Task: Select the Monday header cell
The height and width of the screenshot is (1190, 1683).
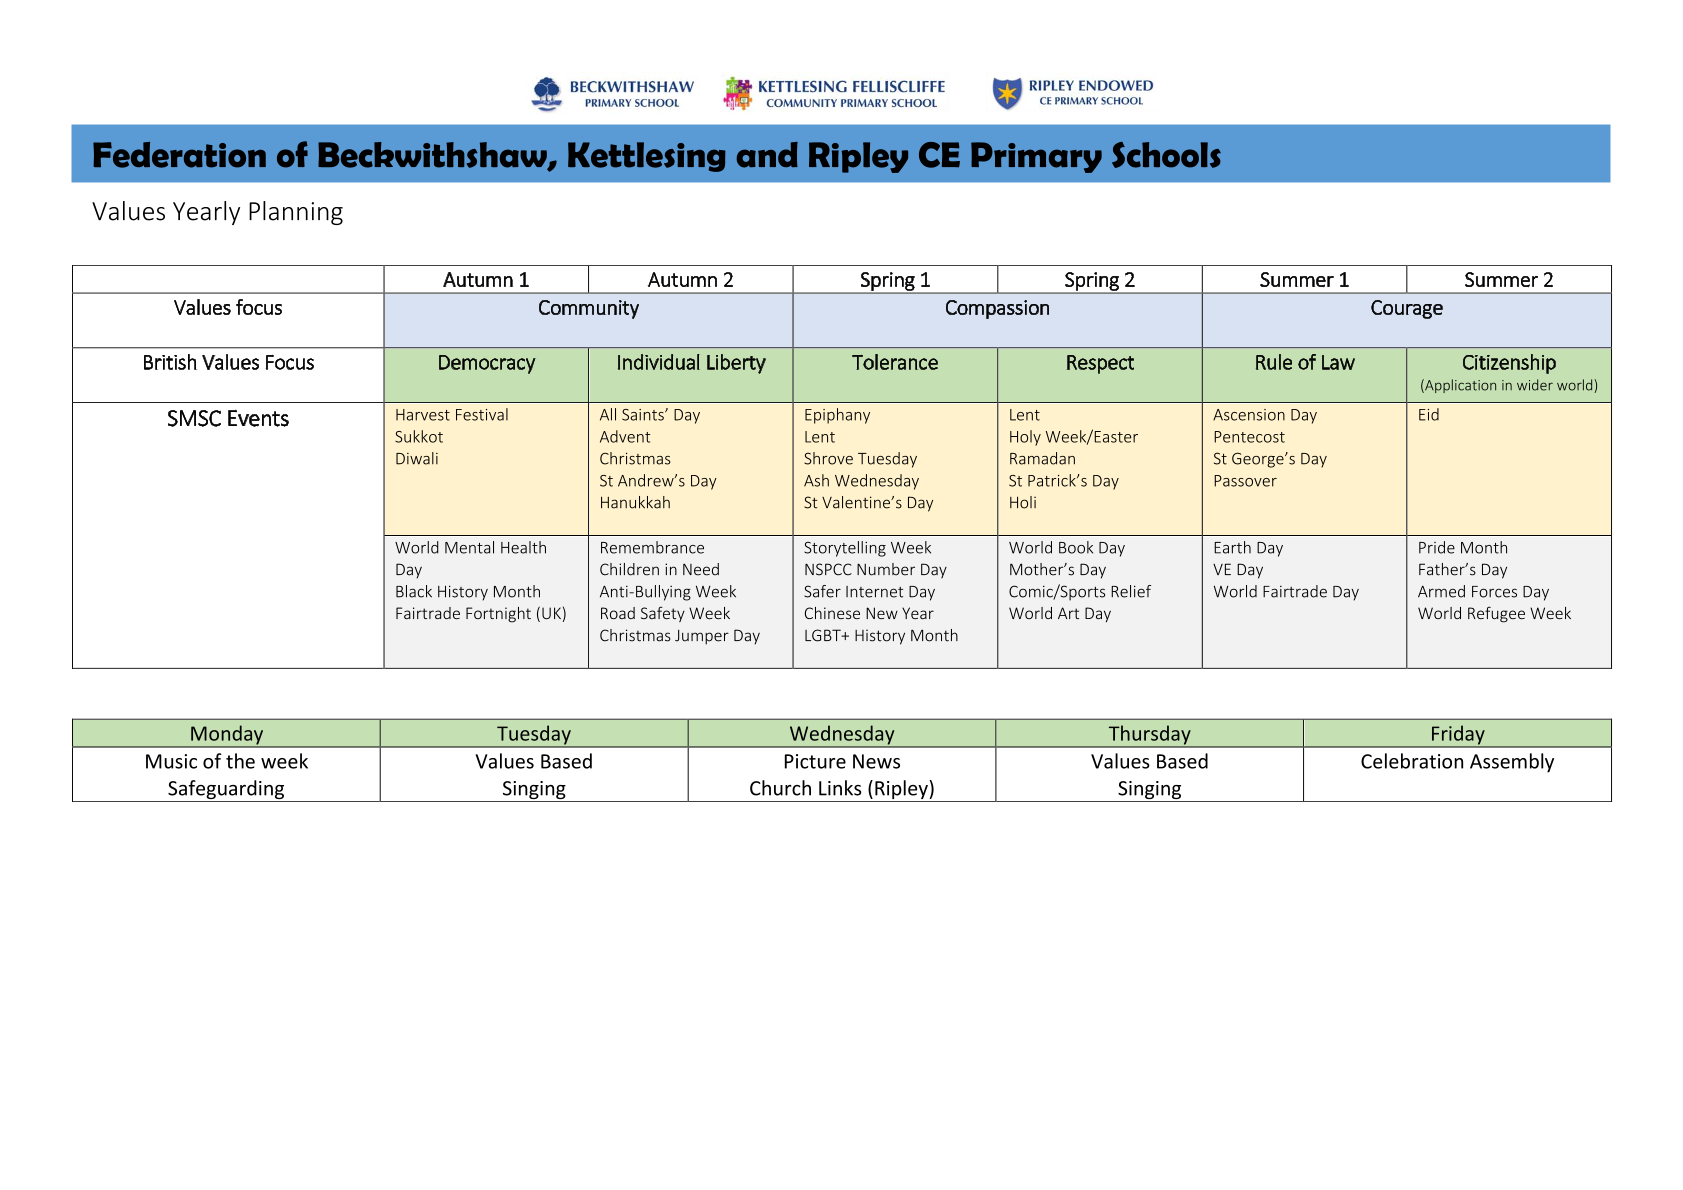Action: [x=226, y=734]
